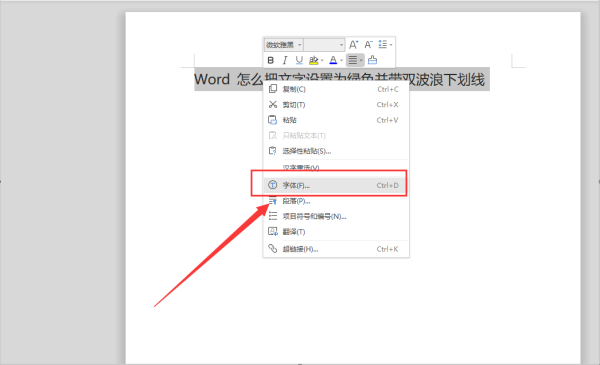Decrease font size with the A- icon
This screenshot has width=600, height=365.
368,45
